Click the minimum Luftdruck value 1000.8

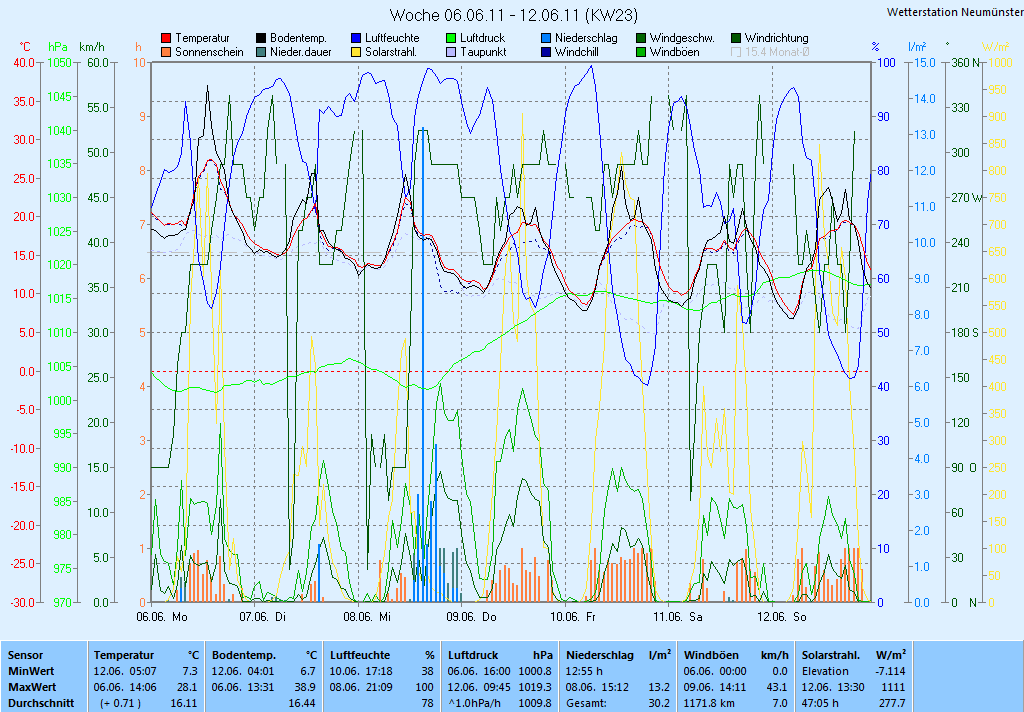(x=536, y=672)
